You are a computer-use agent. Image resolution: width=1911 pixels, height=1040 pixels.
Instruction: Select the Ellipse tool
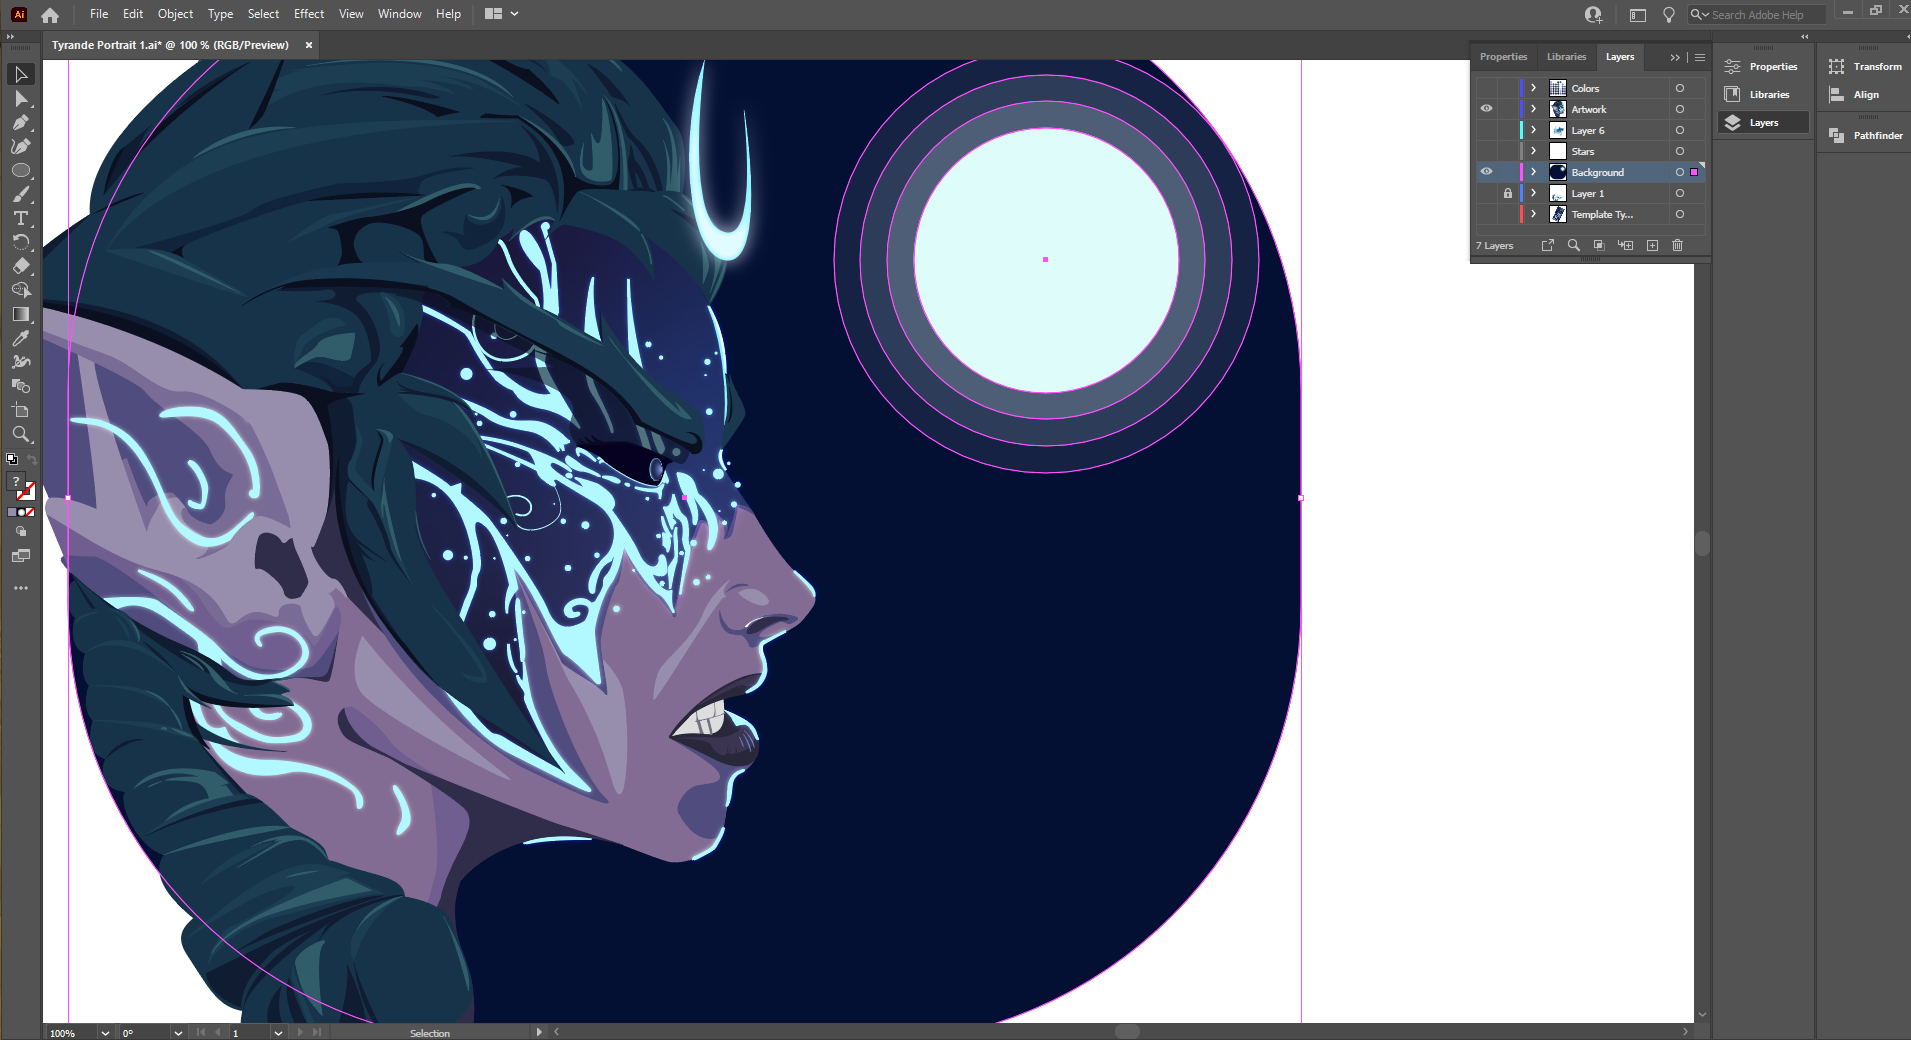(x=20, y=170)
